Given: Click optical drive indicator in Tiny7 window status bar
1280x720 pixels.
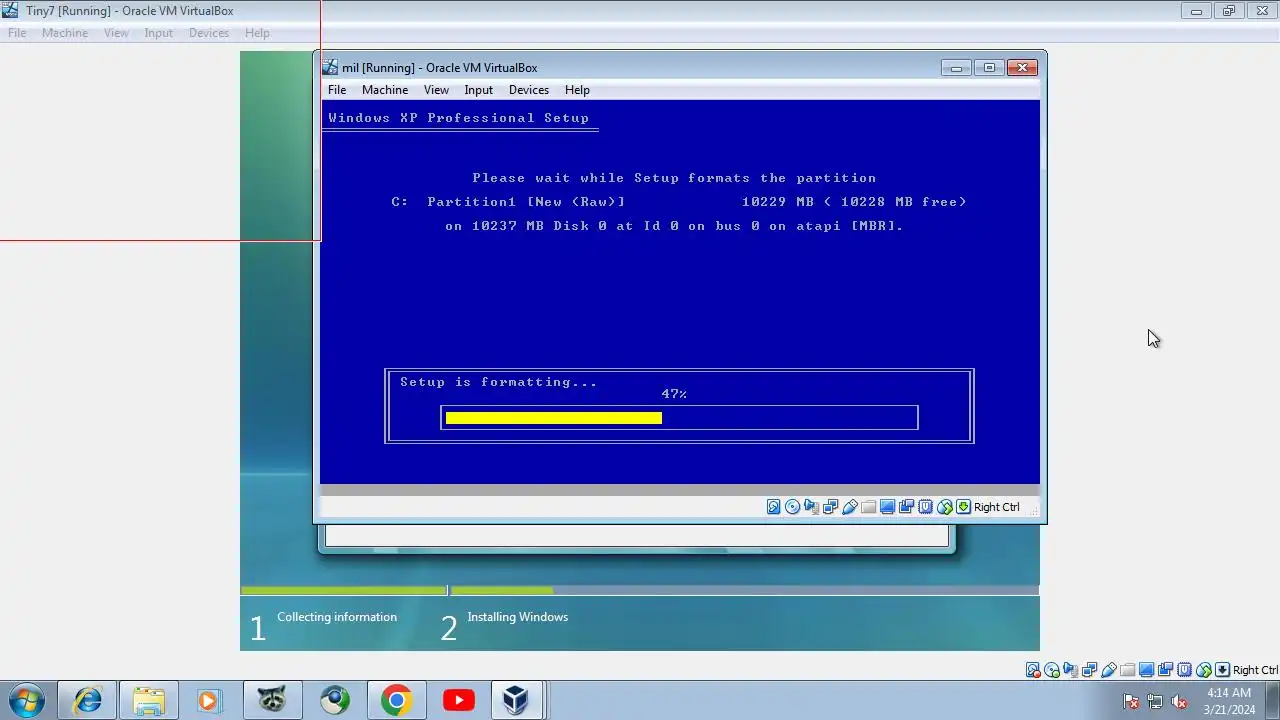Looking at the screenshot, I should click(1052, 670).
